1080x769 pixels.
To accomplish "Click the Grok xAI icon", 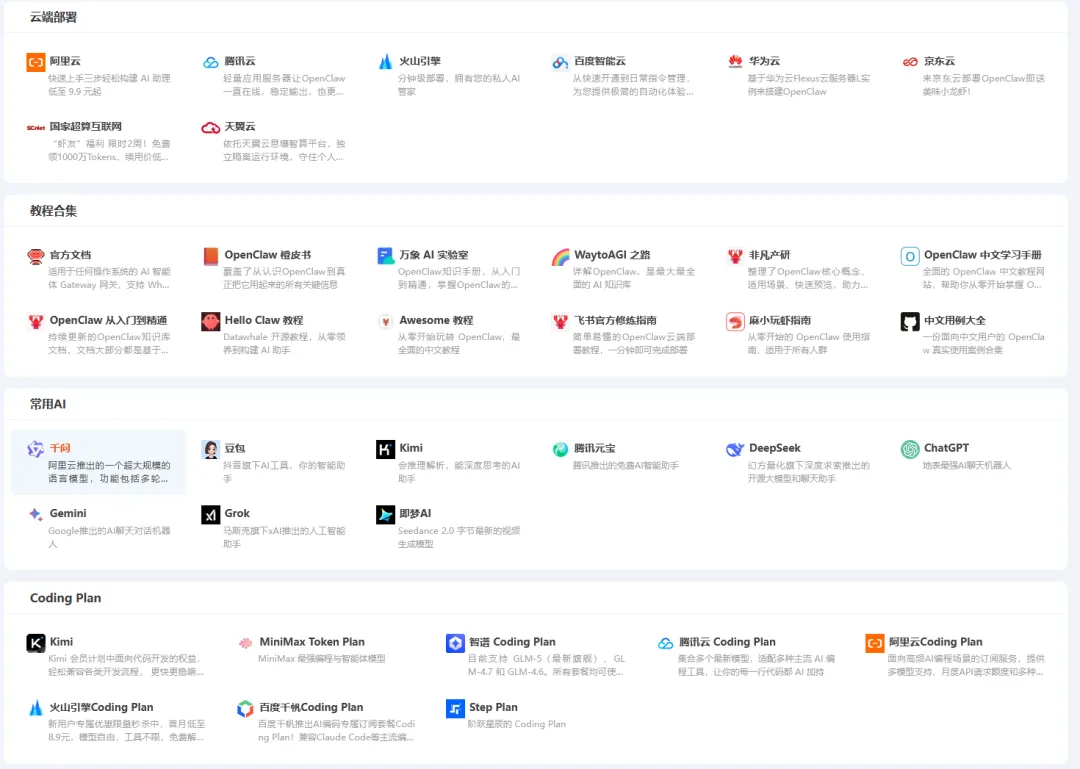I will click(x=211, y=514).
